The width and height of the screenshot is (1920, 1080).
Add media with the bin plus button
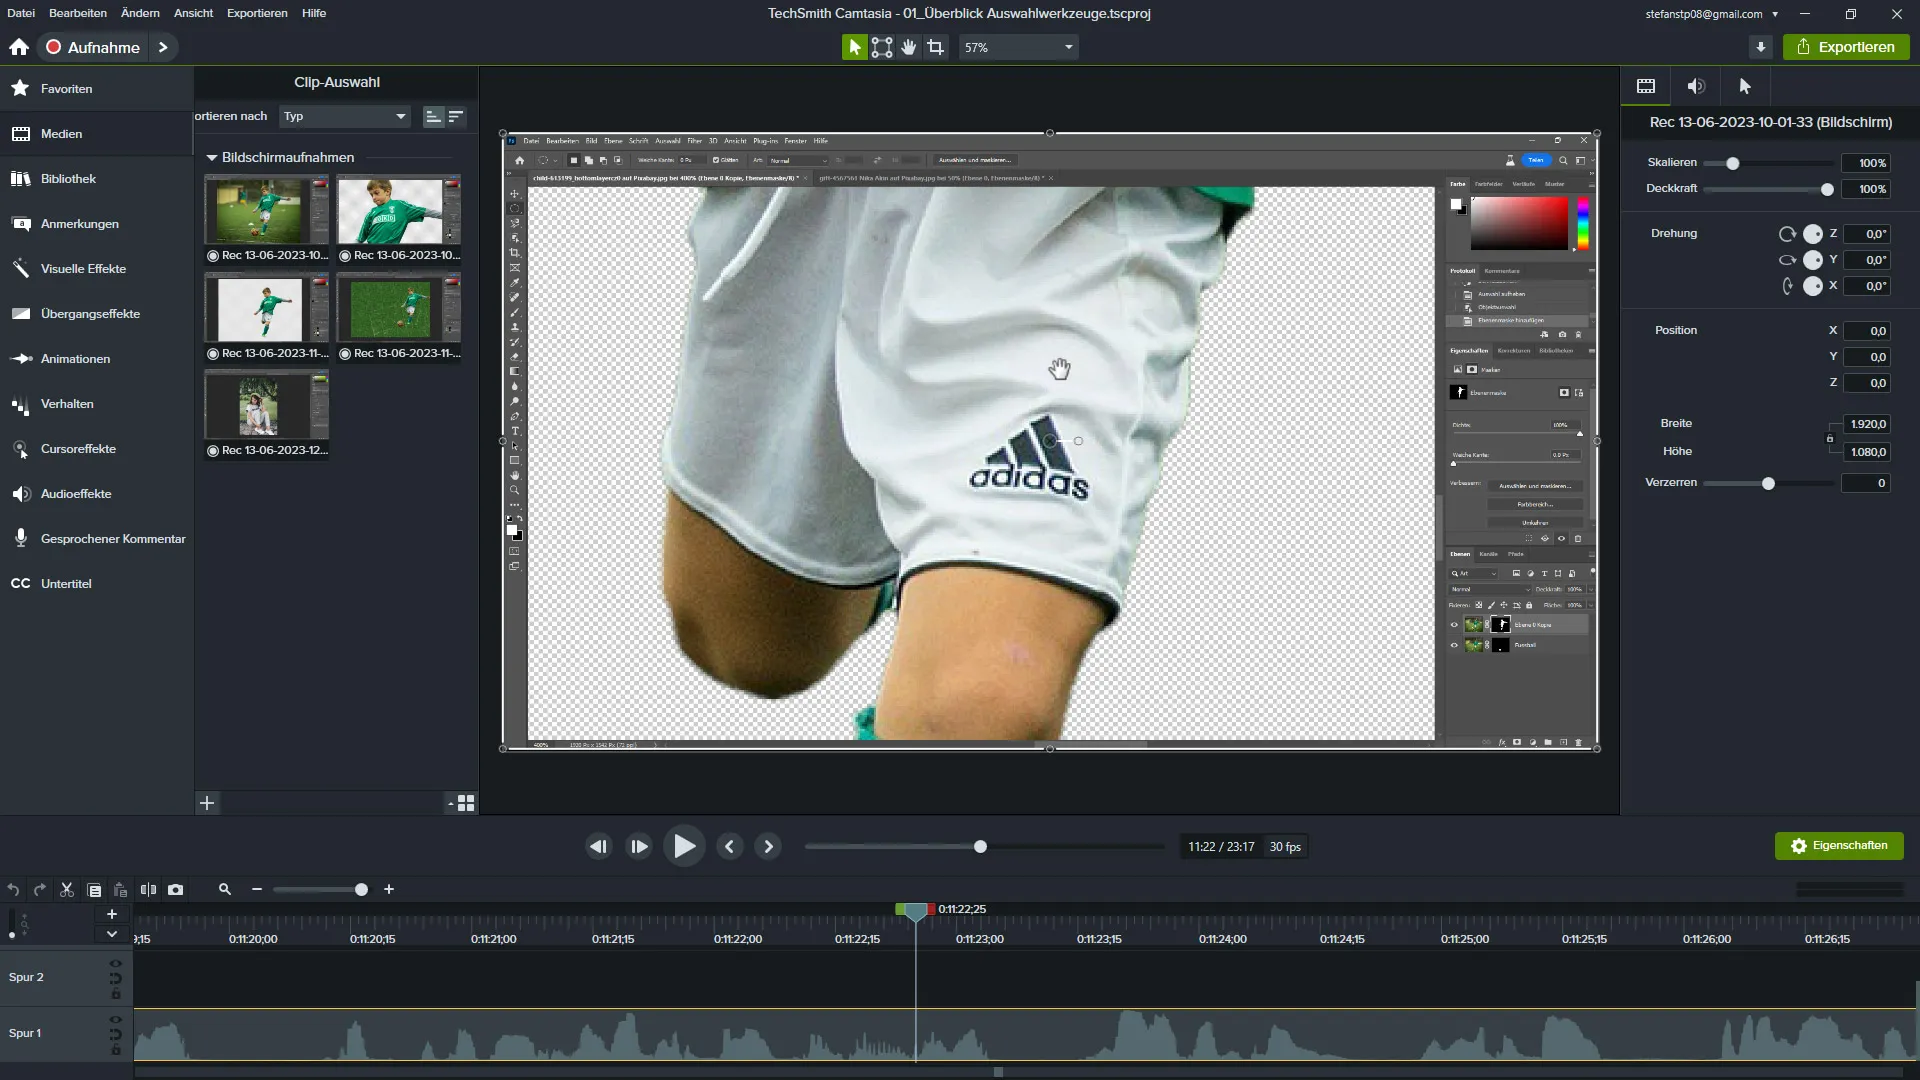pos(207,803)
